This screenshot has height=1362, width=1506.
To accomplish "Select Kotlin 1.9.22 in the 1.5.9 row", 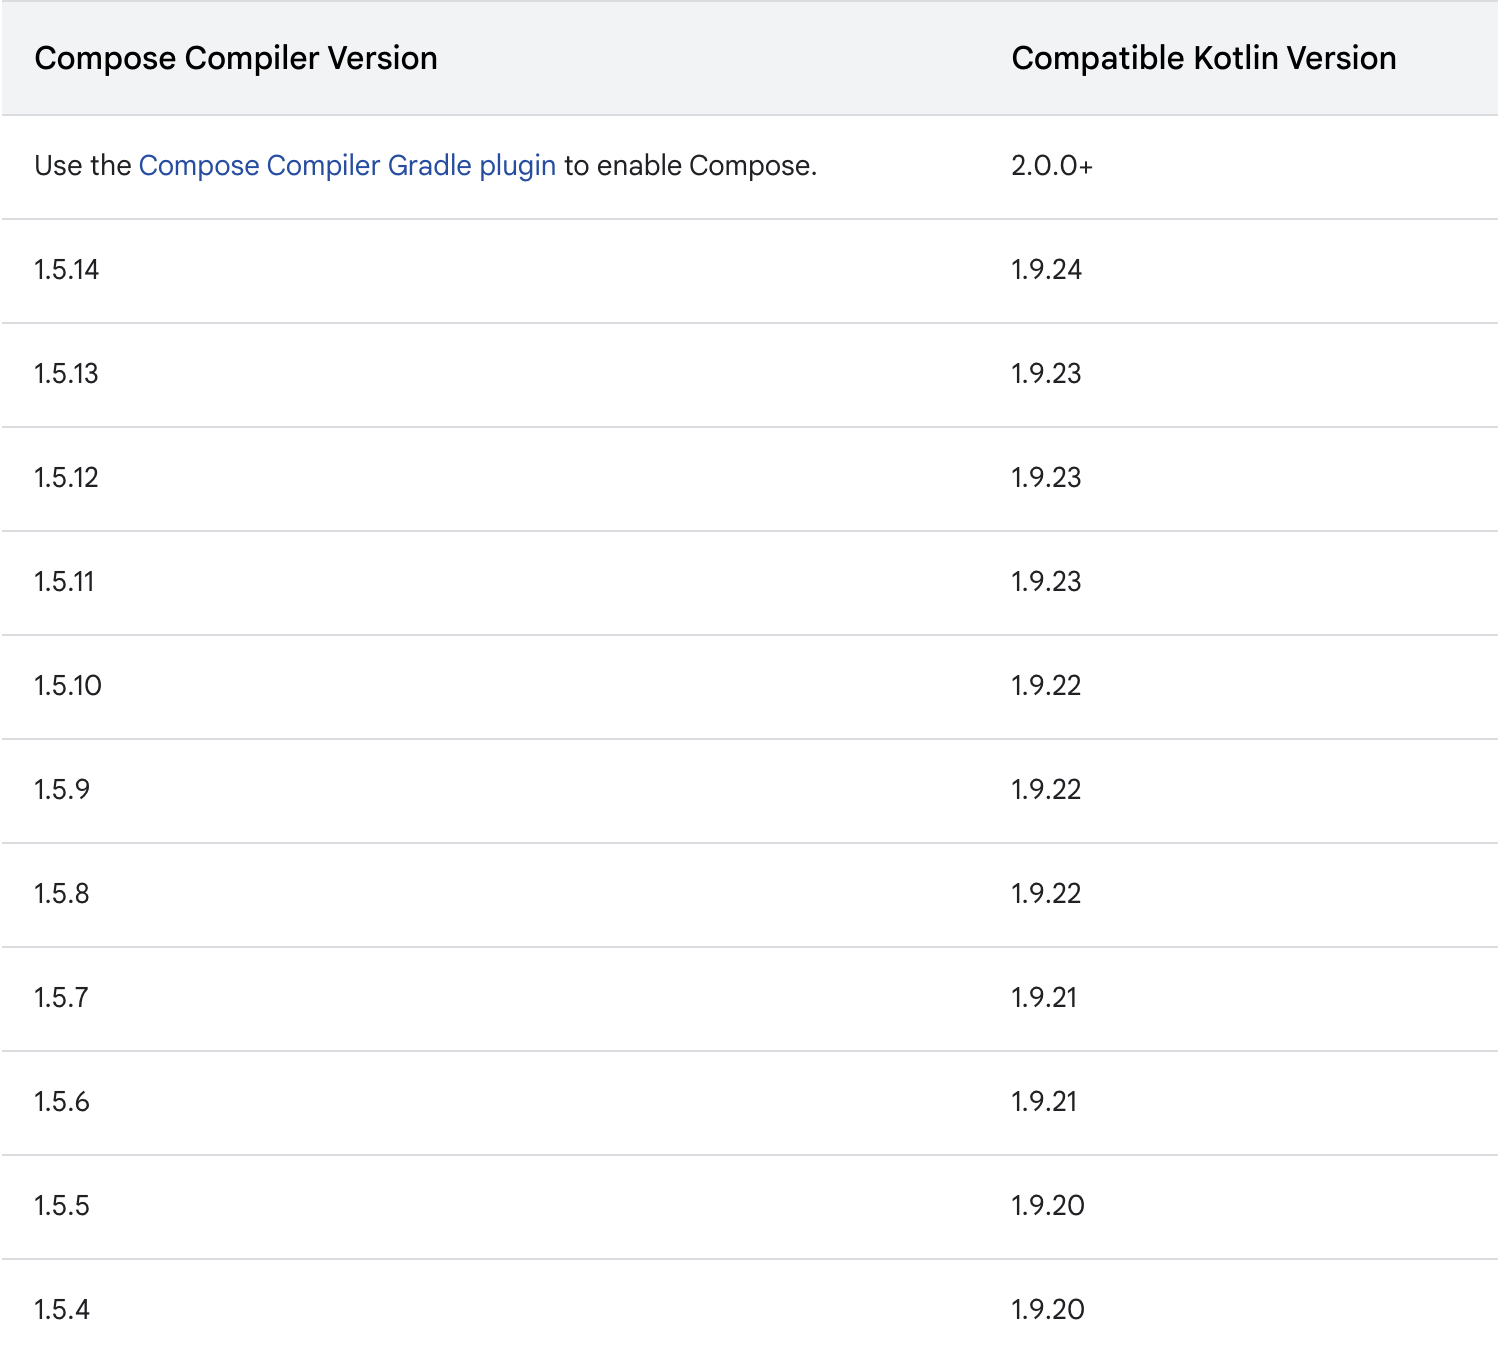I will (x=1046, y=790).
